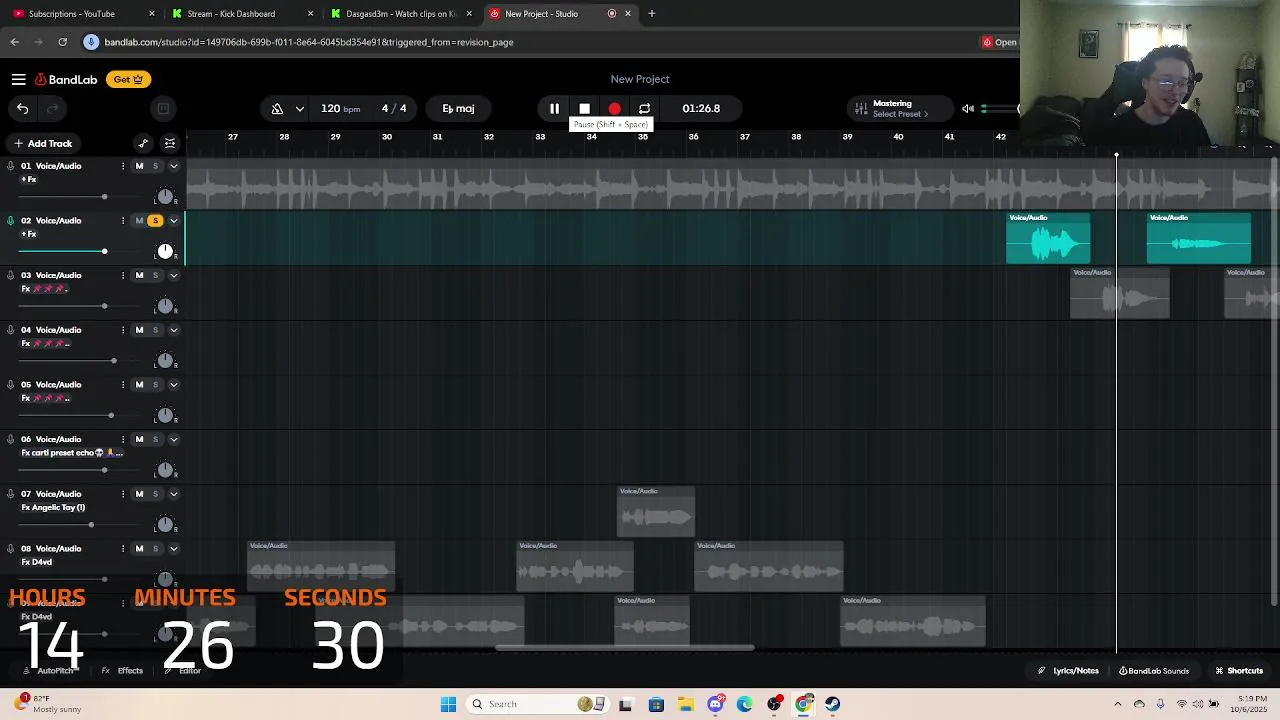Click the horizontal timeline scrollbar
Screen dimensions: 1280x720
tap(625, 647)
